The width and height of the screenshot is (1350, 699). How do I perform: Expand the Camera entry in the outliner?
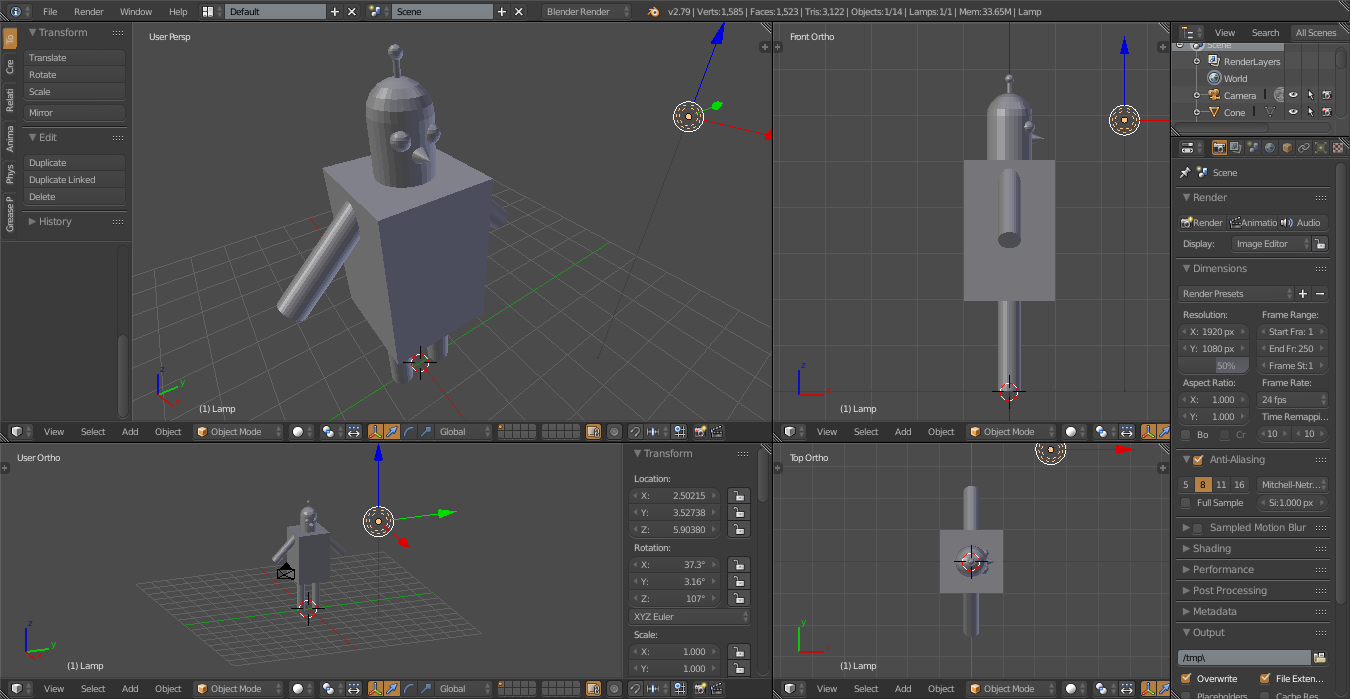pyautogui.click(x=1196, y=95)
